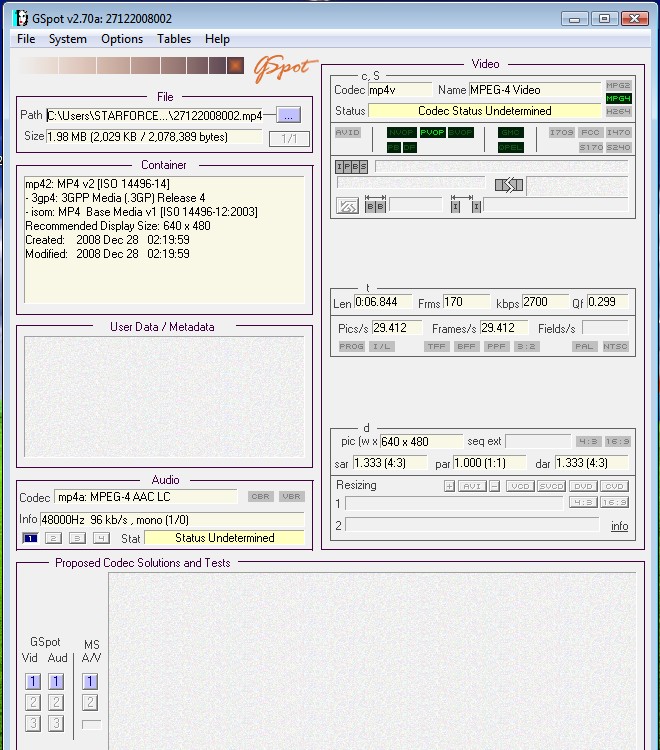Toggle 16:9 indicator beside seq ext
This screenshot has width=660, height=750.
click(x=617, y=441)
